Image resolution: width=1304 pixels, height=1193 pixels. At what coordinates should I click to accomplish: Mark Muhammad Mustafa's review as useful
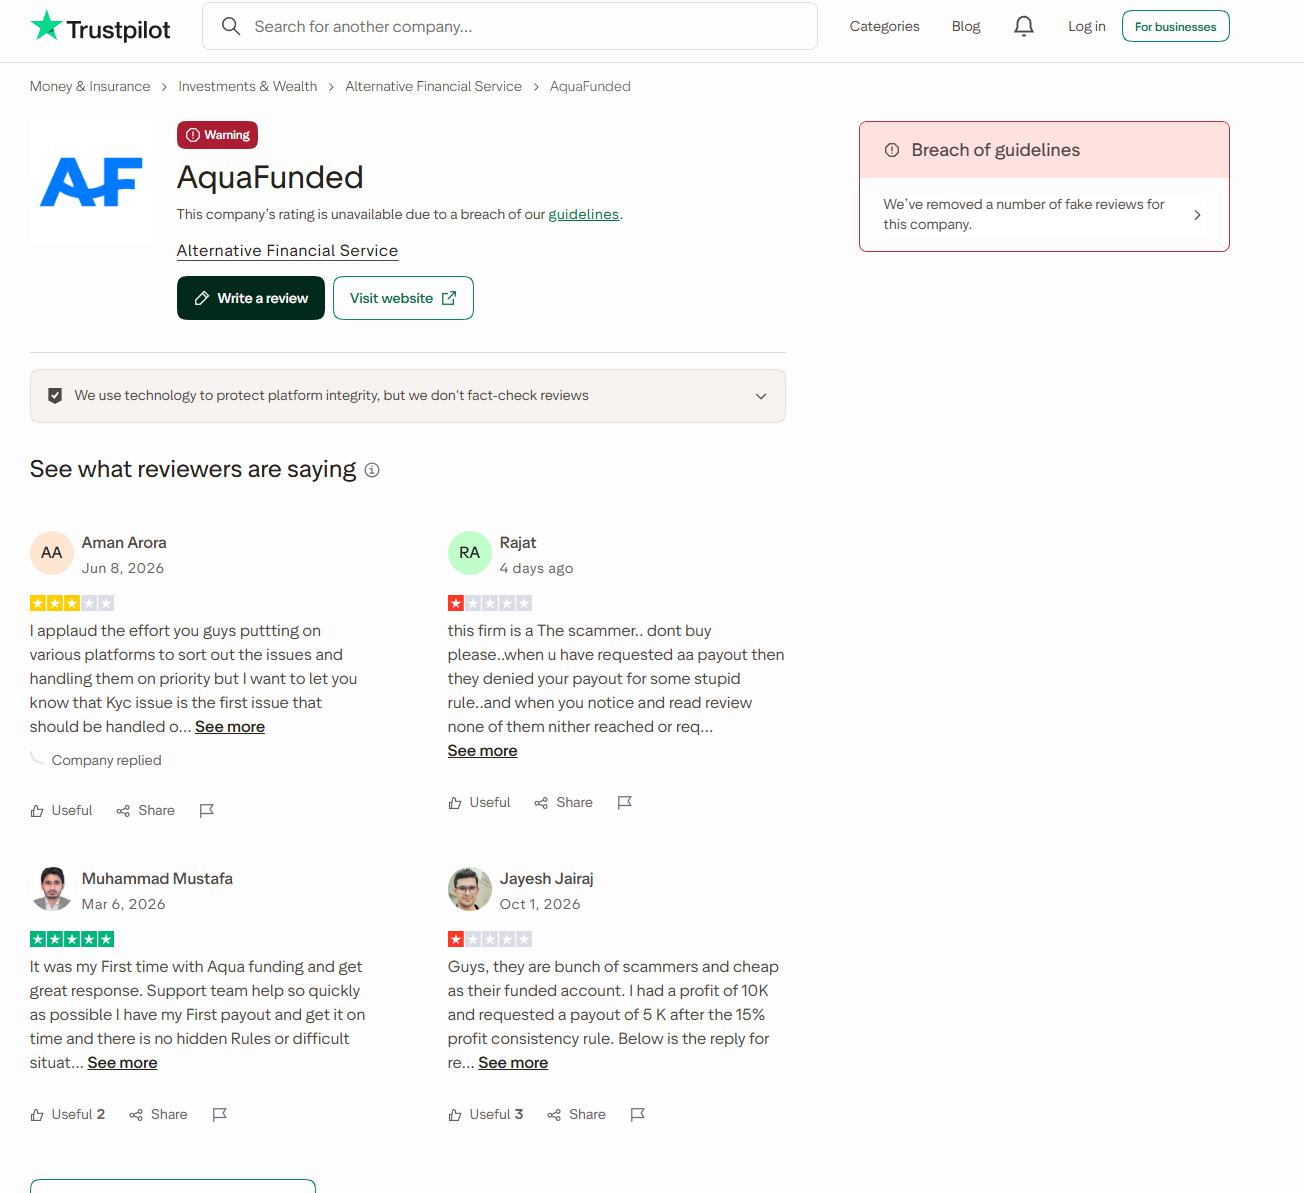[67, 1114]
